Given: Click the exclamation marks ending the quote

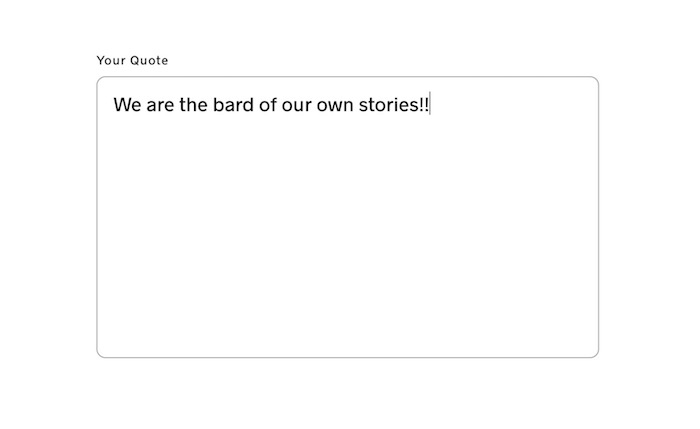Looking at the screenshot, I should pyautogui.click(x=424, y=105).
